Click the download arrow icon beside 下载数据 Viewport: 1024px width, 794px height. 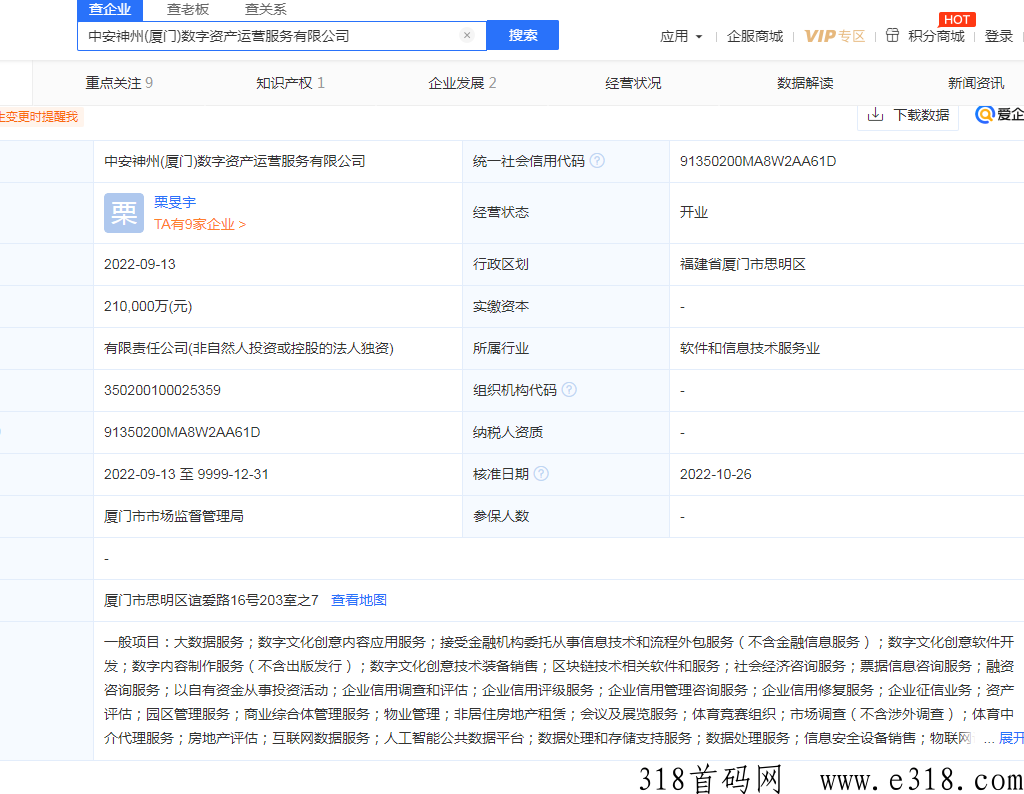pyautogui.click(x=875, y=115)
